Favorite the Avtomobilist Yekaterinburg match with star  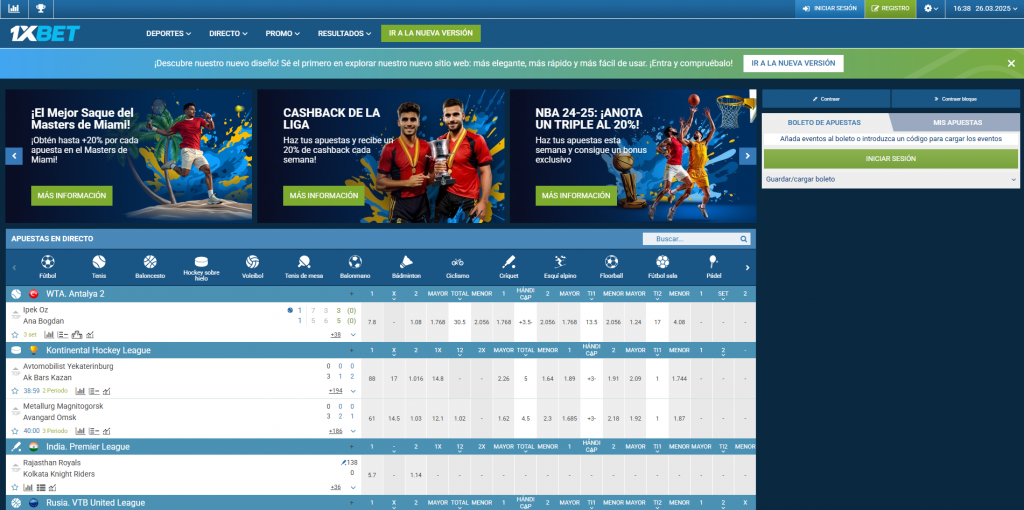pos(14,391)
